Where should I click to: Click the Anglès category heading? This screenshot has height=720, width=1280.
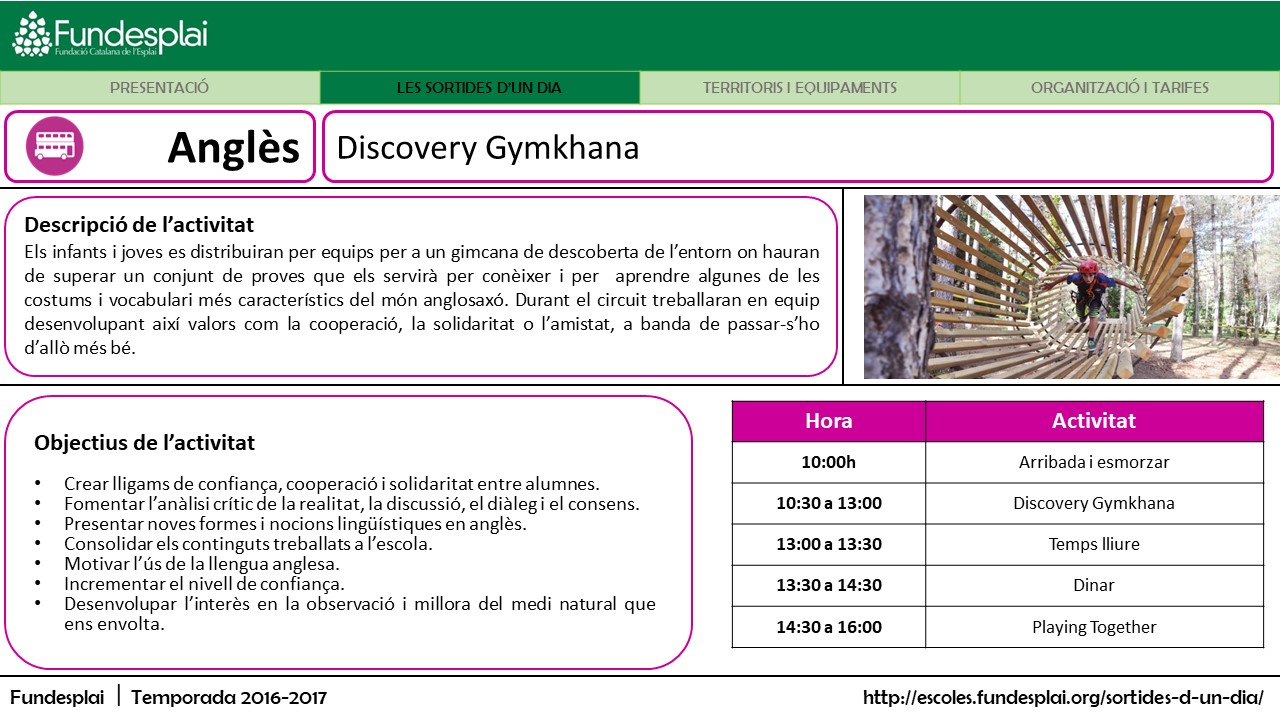point(233,148)
